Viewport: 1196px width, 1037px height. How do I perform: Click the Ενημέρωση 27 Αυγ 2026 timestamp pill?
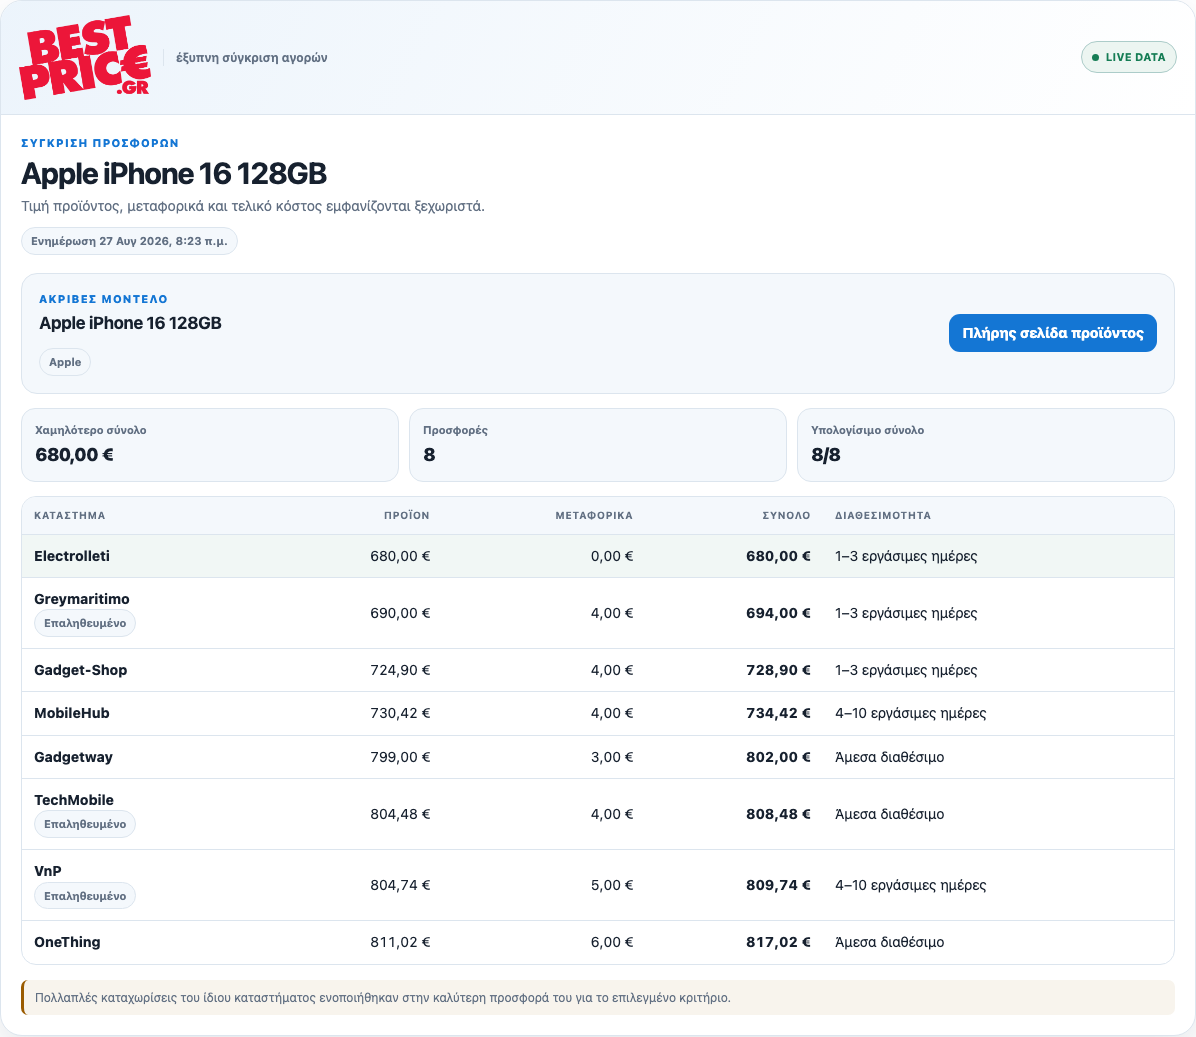point(129,241)
